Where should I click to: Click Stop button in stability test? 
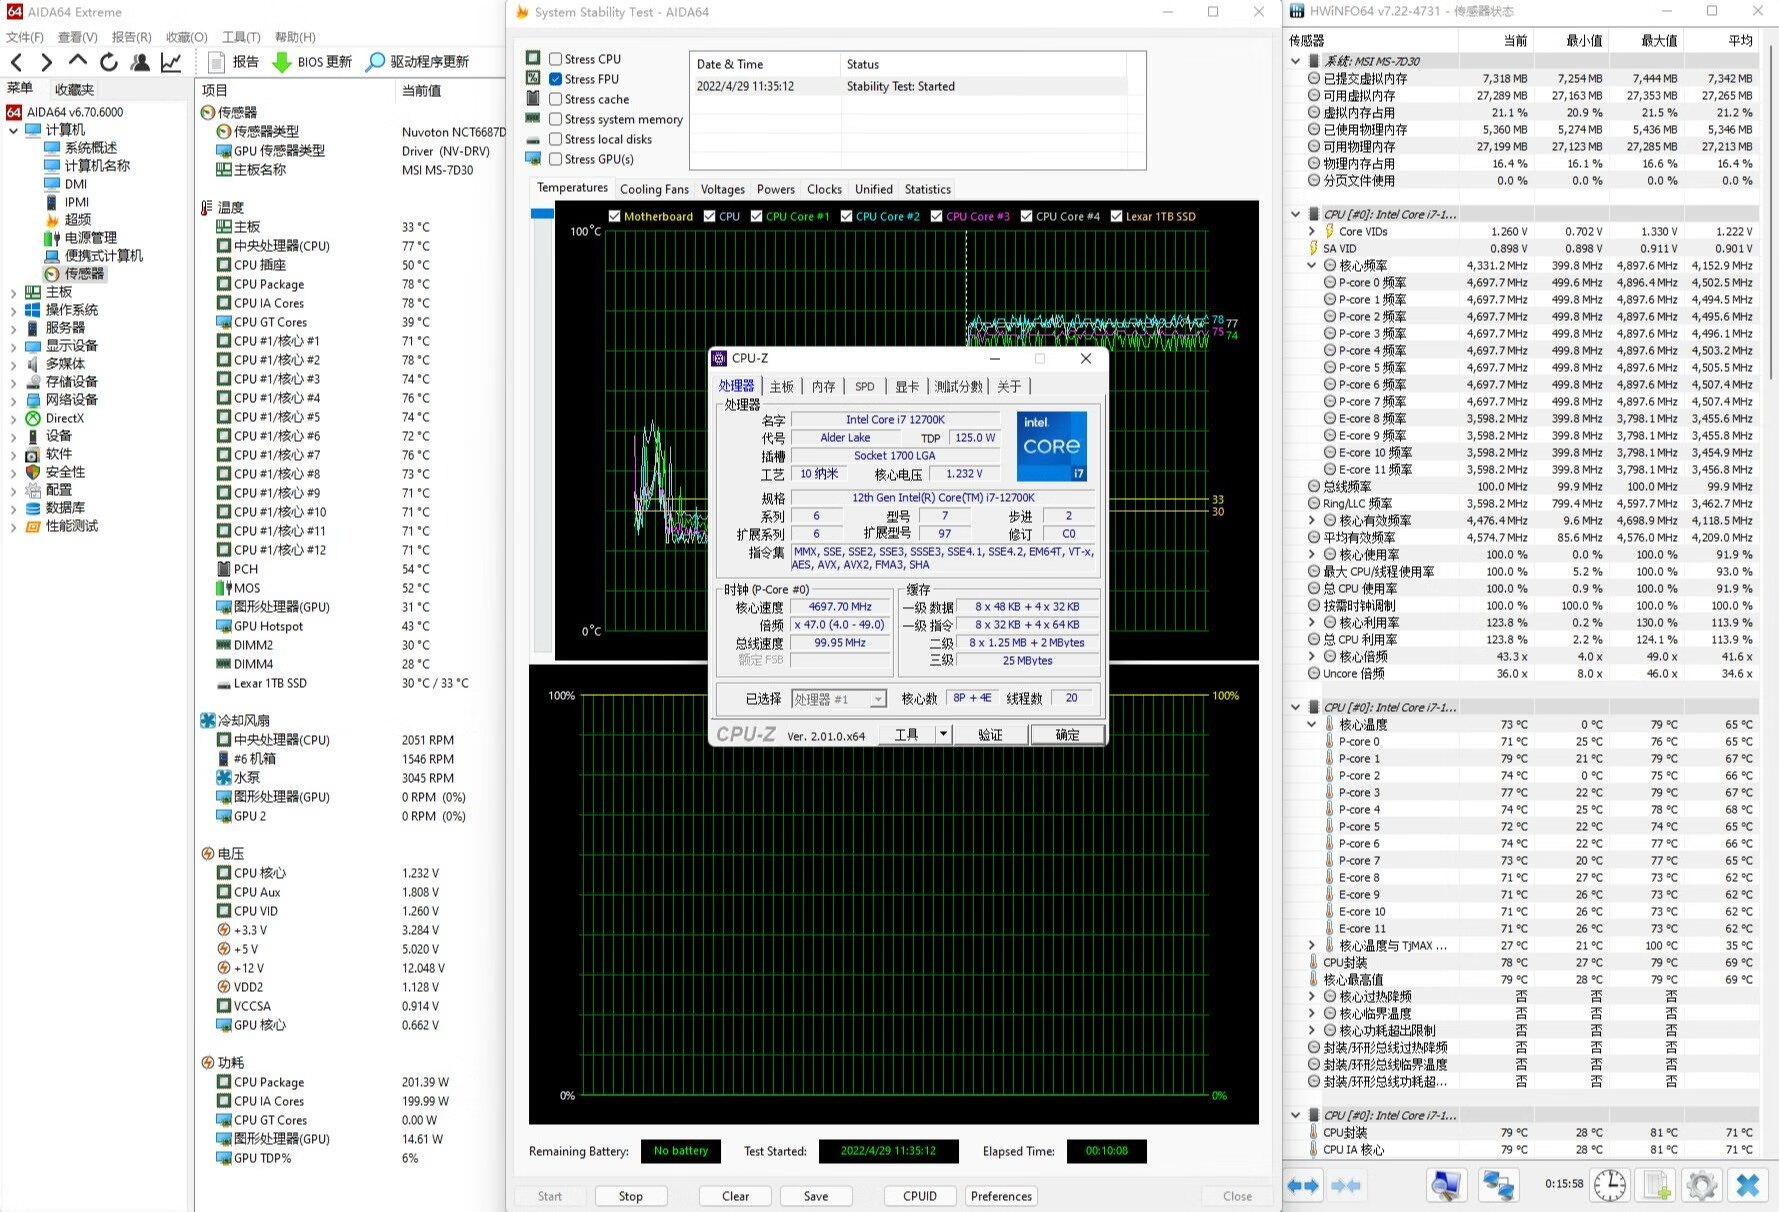click(x=631, y=1196)
